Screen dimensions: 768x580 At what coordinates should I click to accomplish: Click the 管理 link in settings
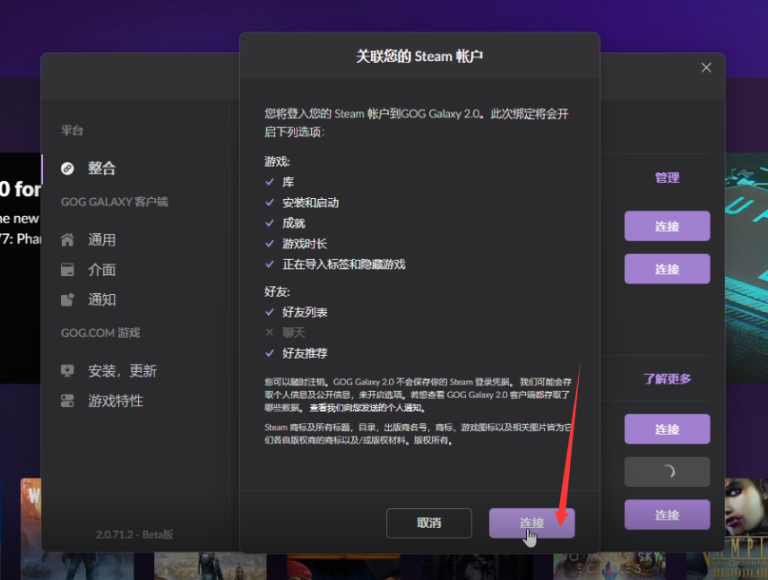[x=667, y=178]
